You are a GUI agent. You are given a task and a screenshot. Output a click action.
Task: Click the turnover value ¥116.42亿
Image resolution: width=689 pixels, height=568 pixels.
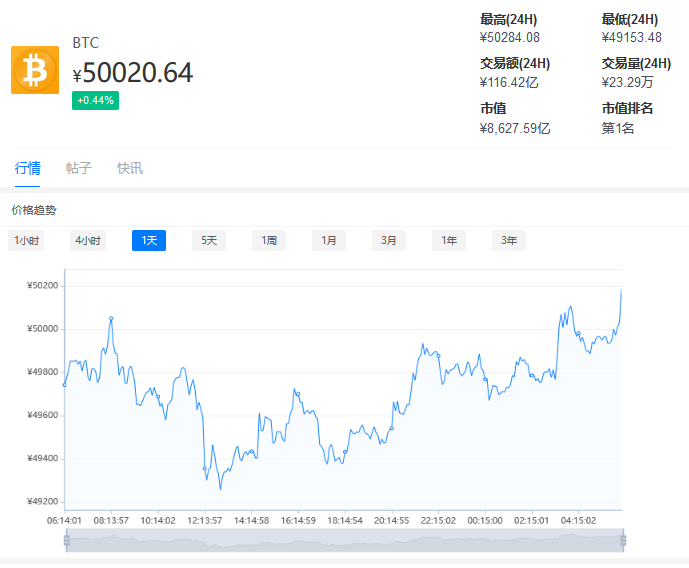pos(509,83)
